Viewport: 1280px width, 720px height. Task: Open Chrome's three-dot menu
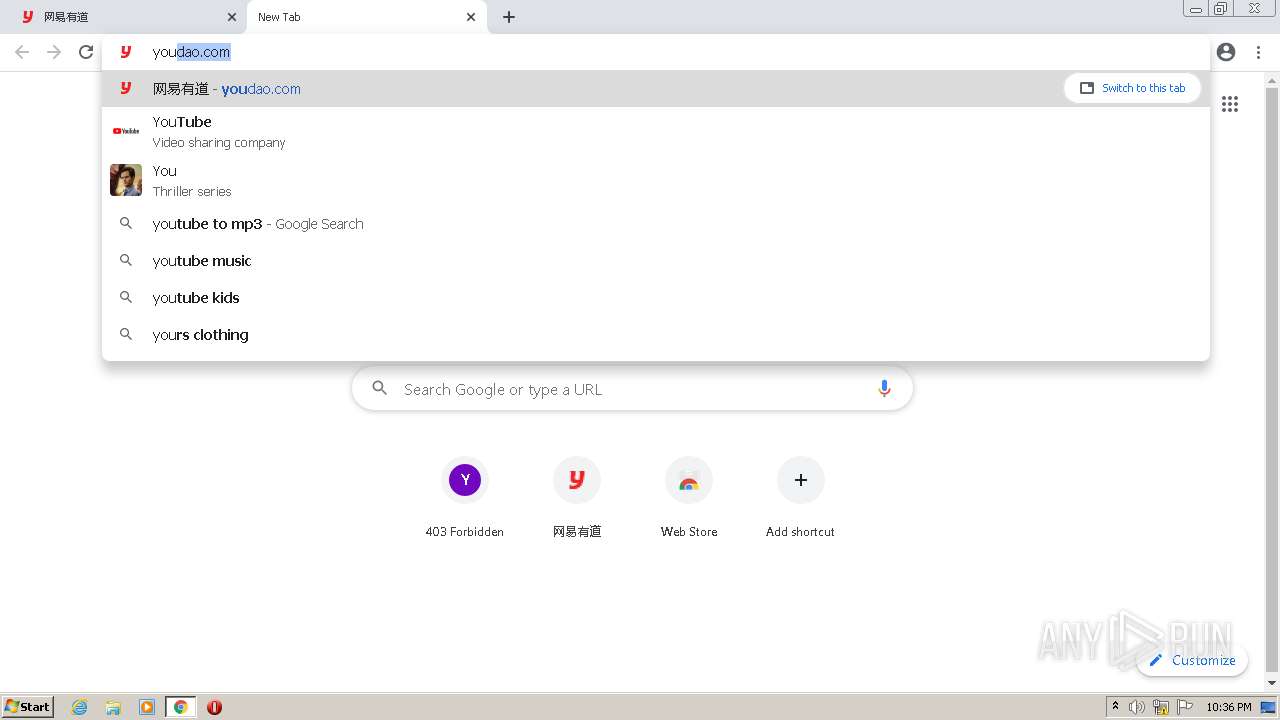tap(1258, 52)
